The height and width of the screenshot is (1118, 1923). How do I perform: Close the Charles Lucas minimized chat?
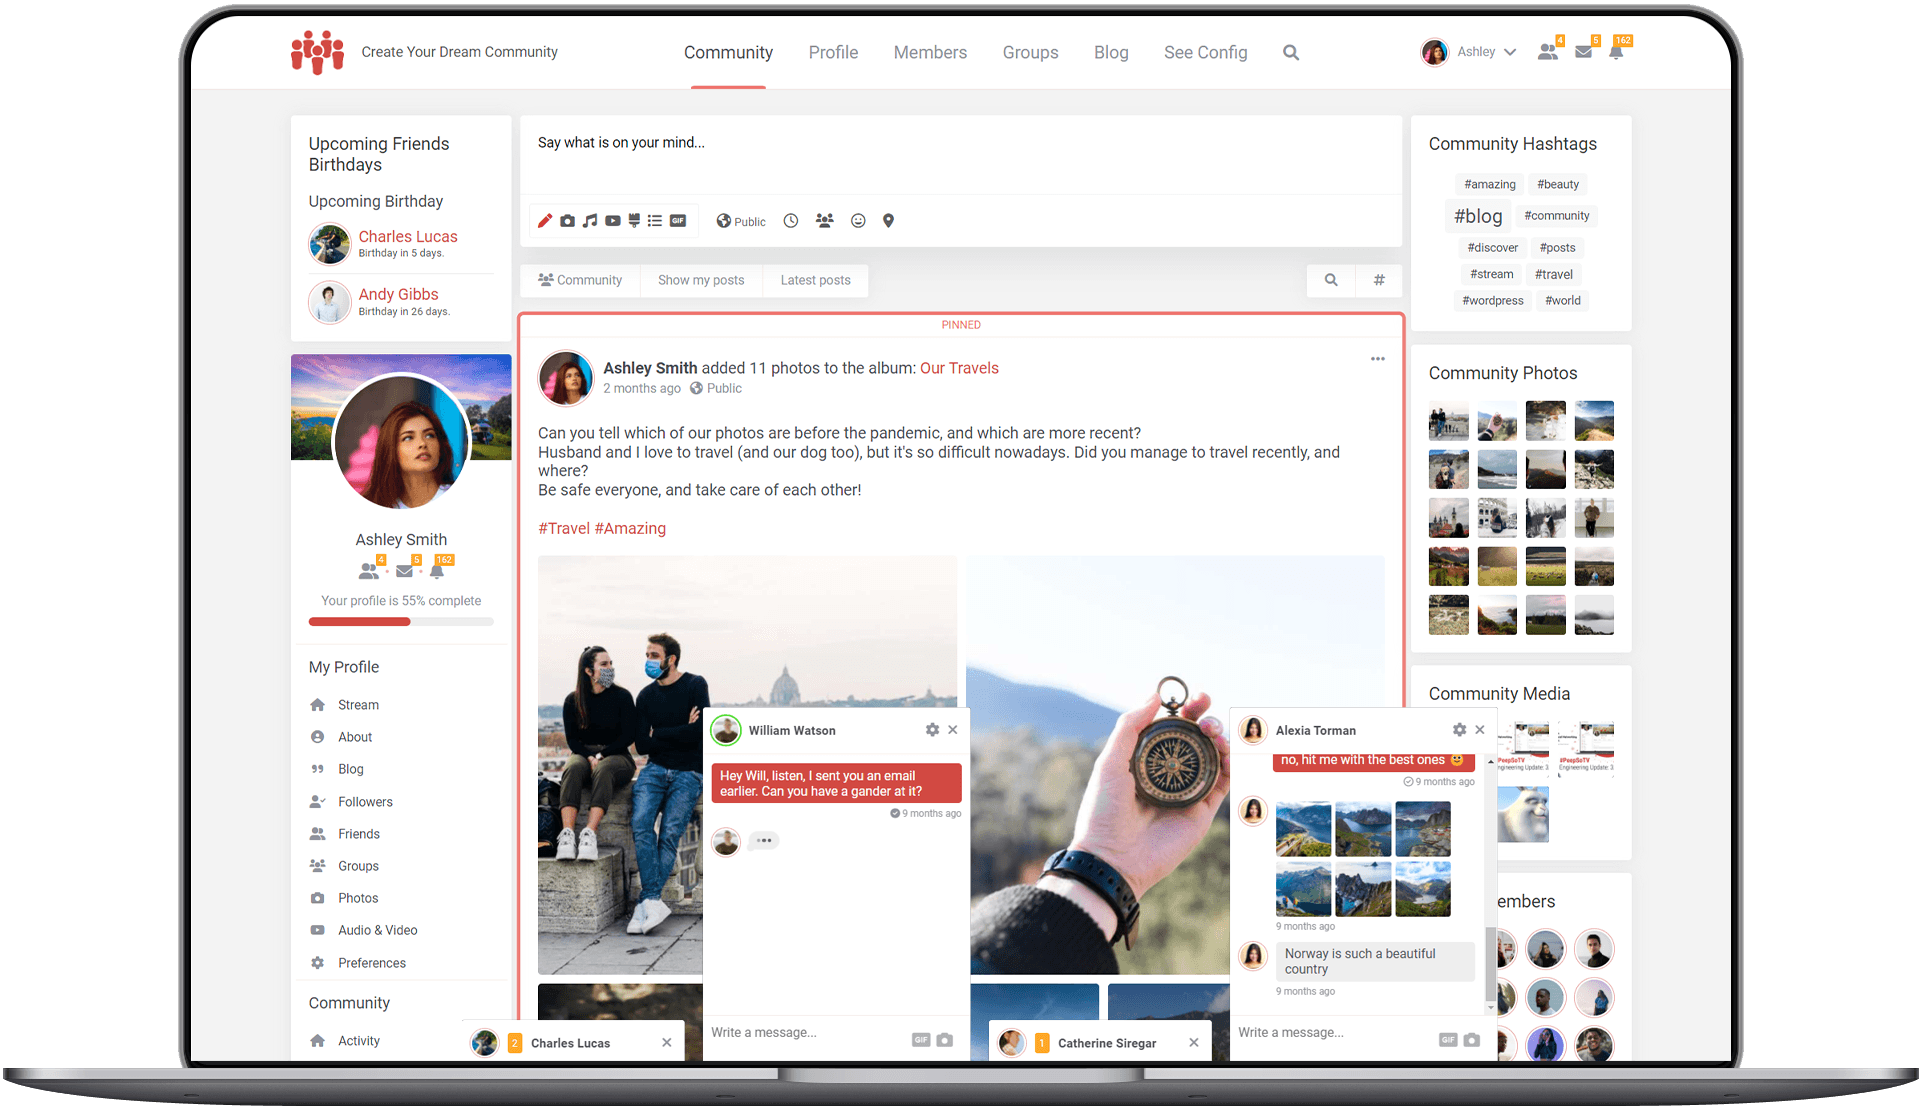pos(667,1044)
